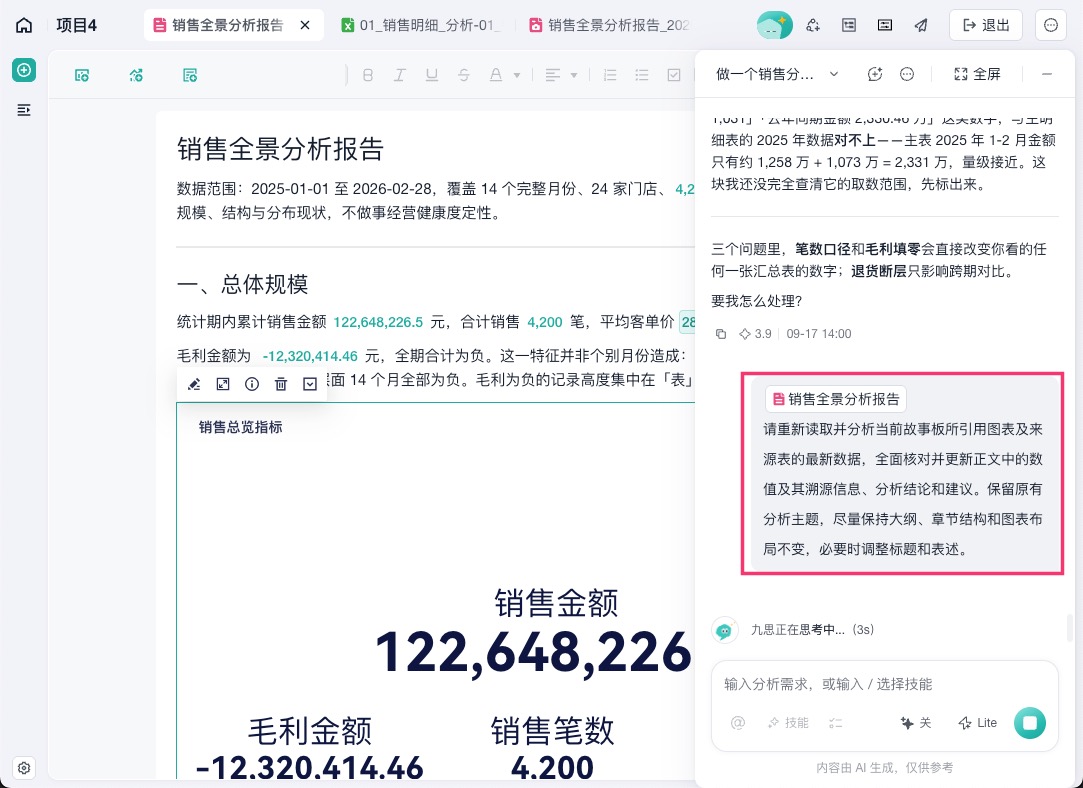1083x788 pixels.
Task: Click the top-right ellipsis menu button
Action: 1051,26
